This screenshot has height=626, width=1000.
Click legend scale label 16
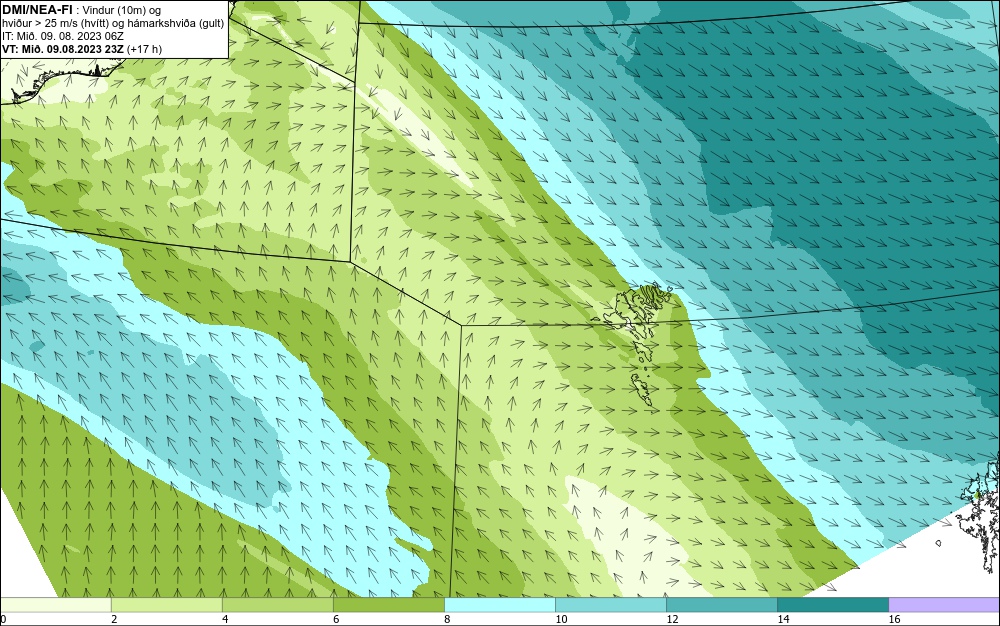click(893, 619)
